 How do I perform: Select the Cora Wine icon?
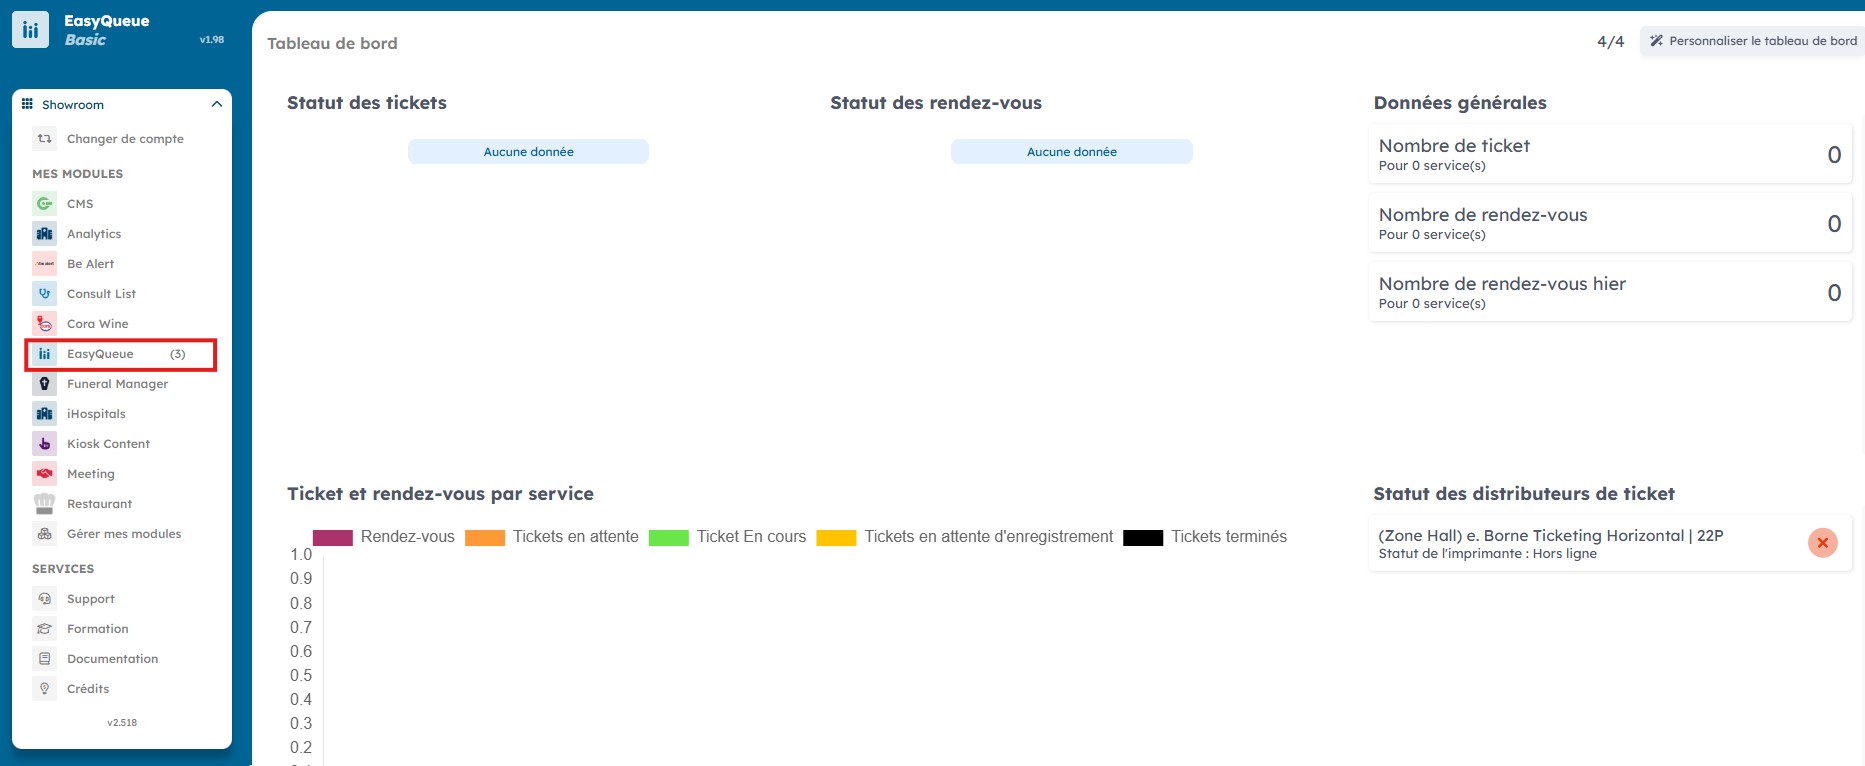[x=44, y=324]
